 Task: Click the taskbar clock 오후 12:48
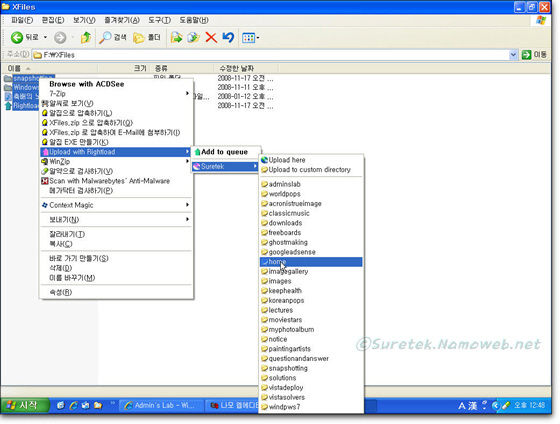[529, 405]
